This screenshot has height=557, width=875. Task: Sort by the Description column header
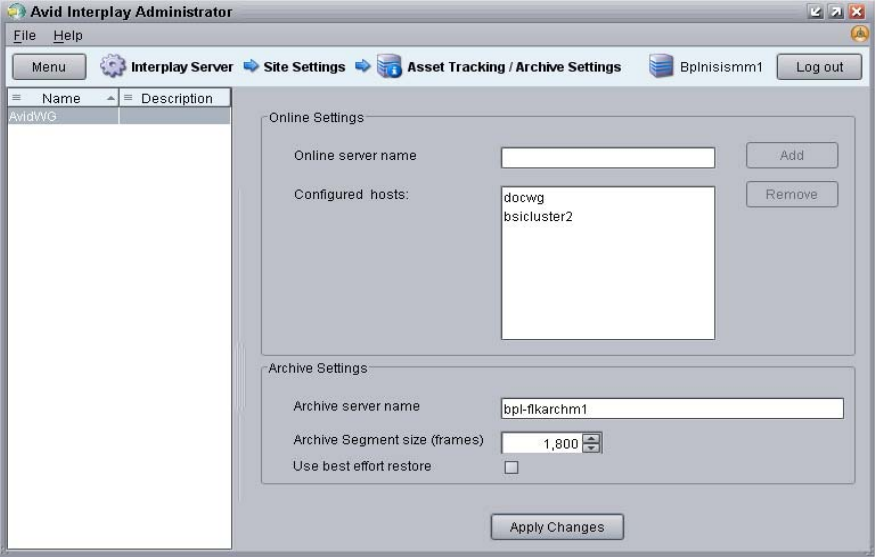175,98
